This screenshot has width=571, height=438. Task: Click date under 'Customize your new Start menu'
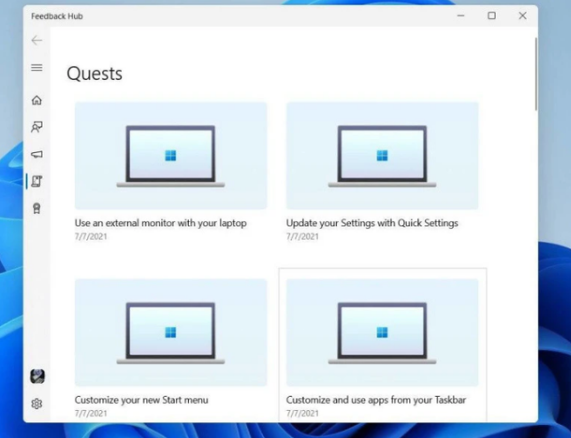point(91,413)
